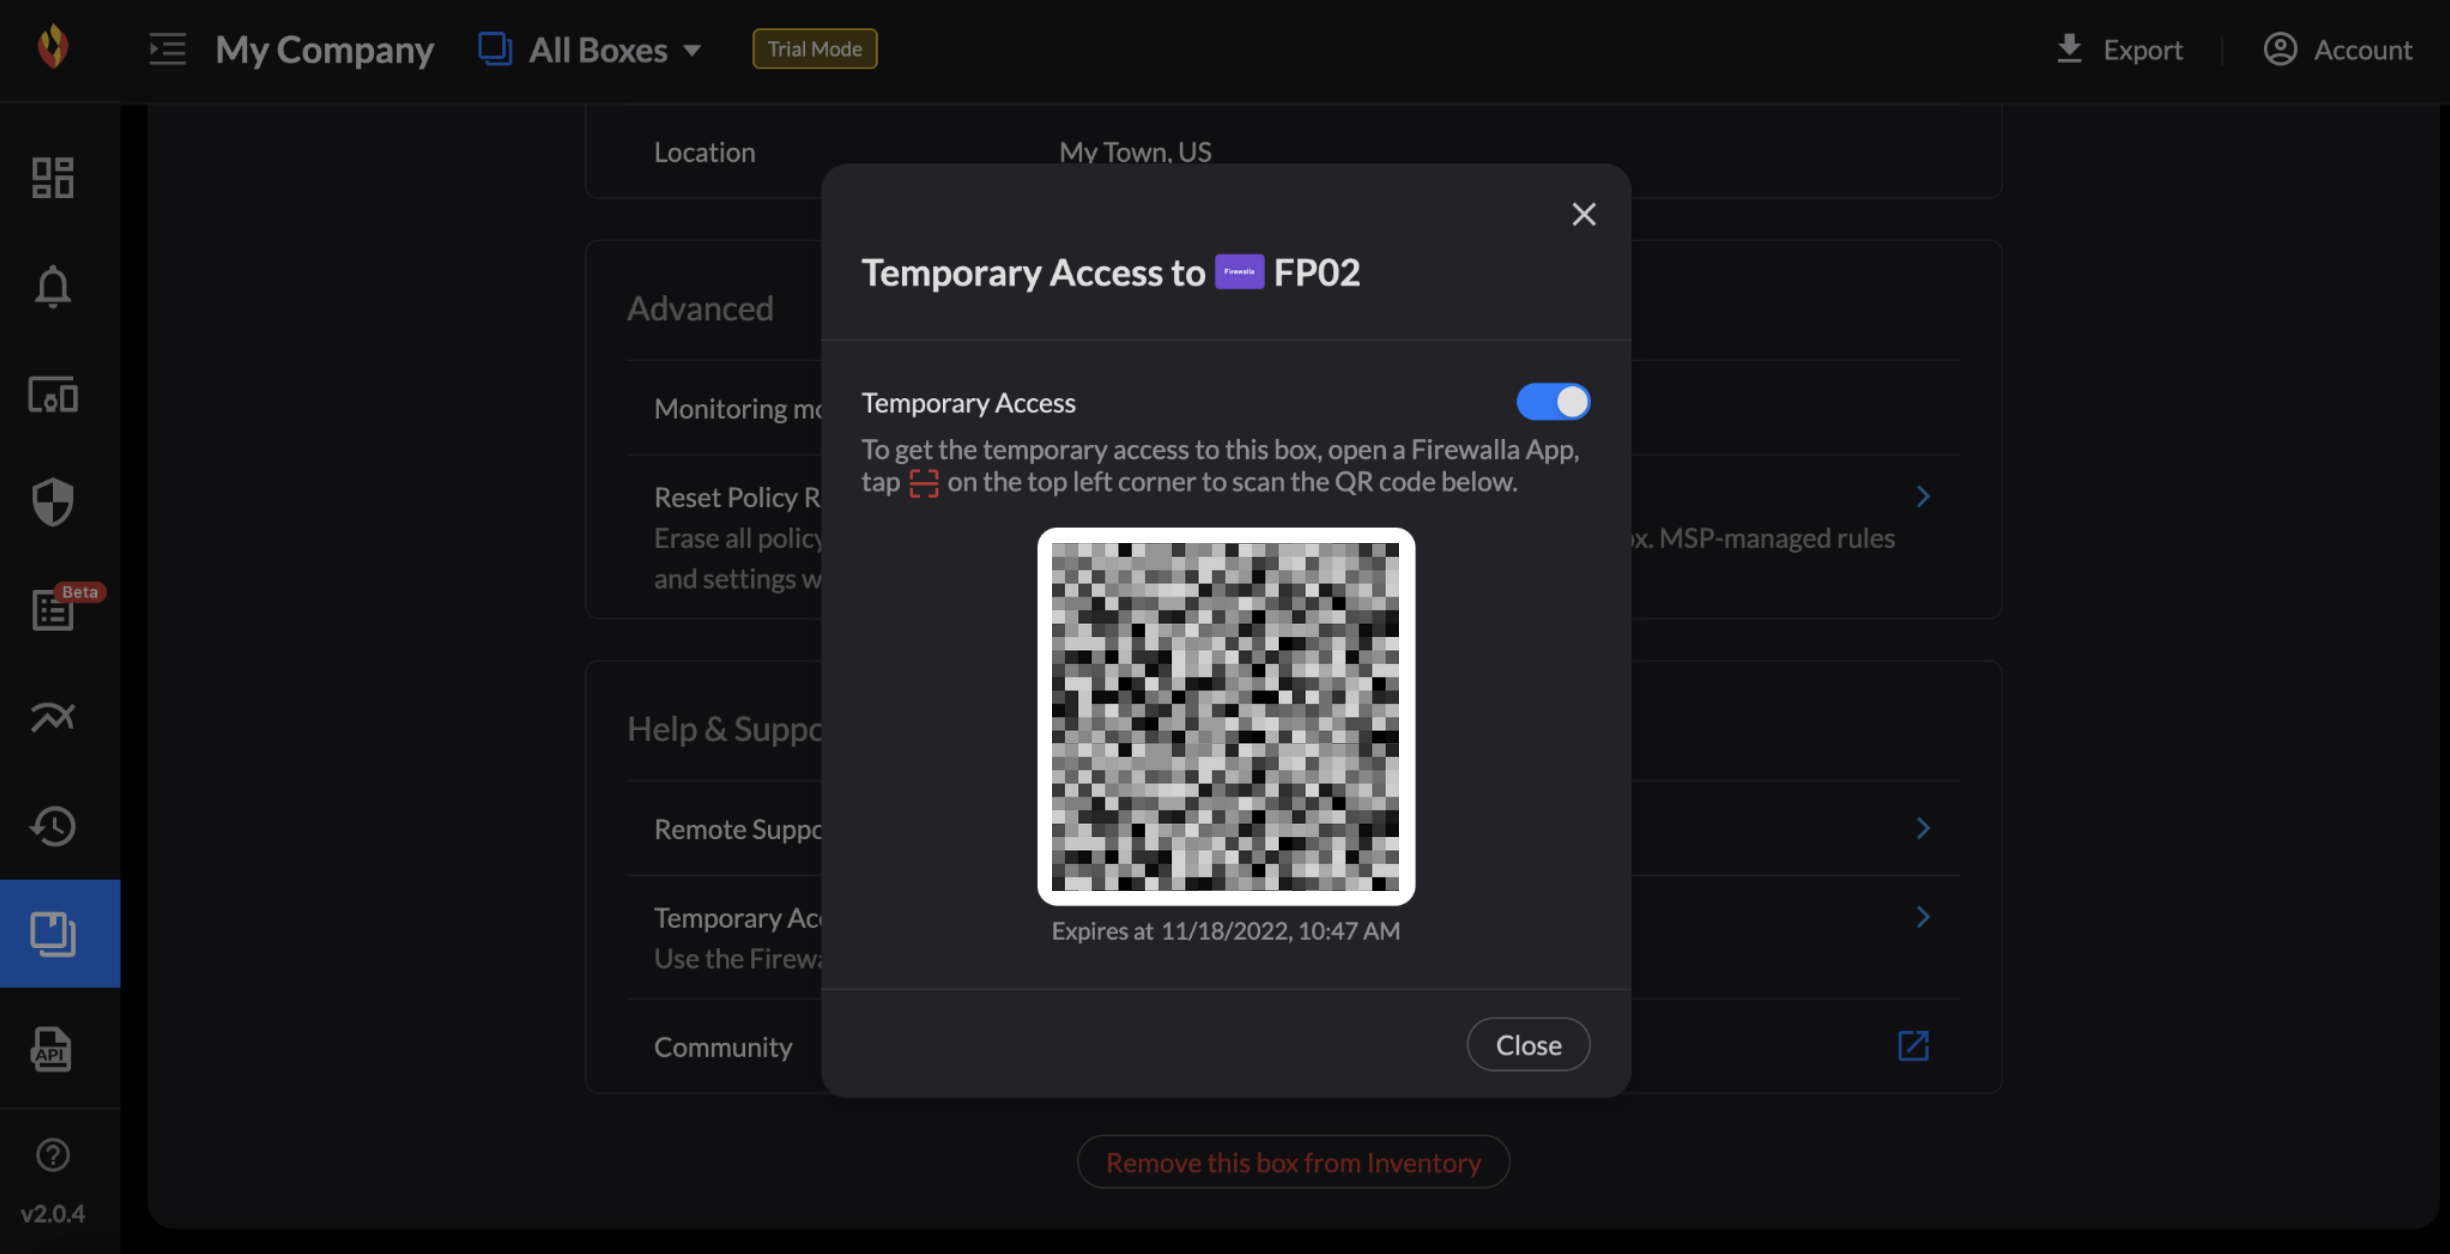Open the help question mark icon

tap(53, 1155)
